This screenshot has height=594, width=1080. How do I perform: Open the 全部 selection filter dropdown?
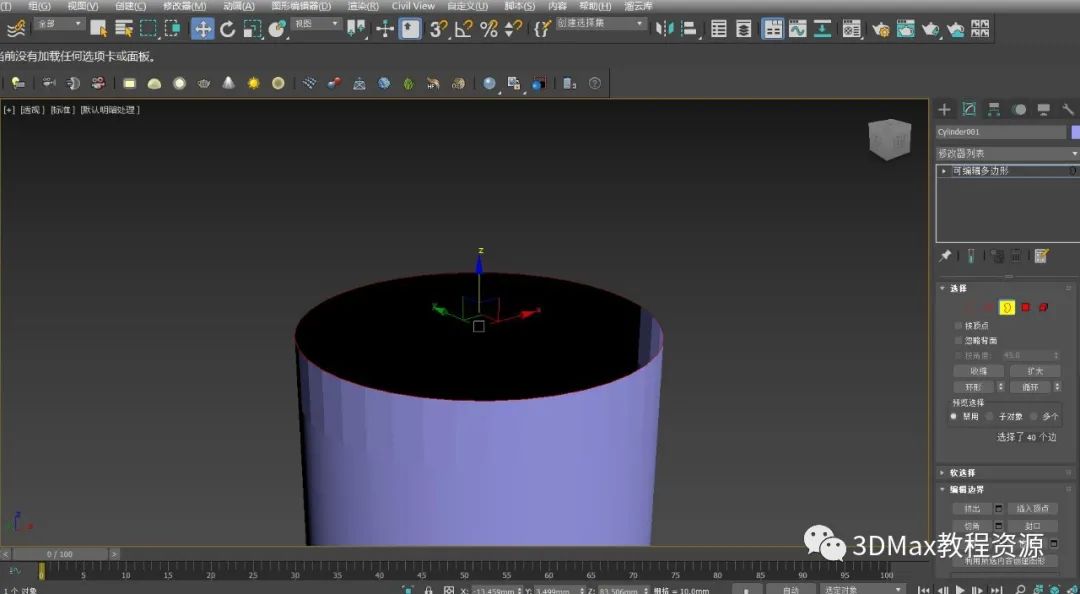(60, 24)
